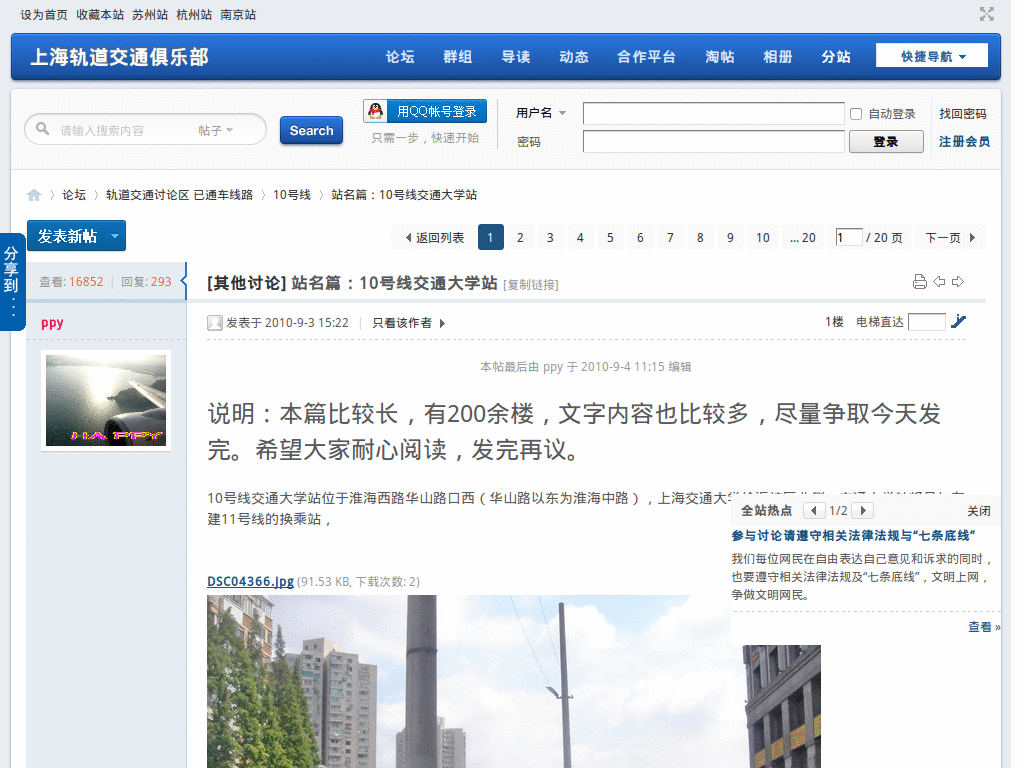This screenshot has width=1024, height=768.
Task: Click 论坛 breadcrumb link
Action: [x=74, y=195]
